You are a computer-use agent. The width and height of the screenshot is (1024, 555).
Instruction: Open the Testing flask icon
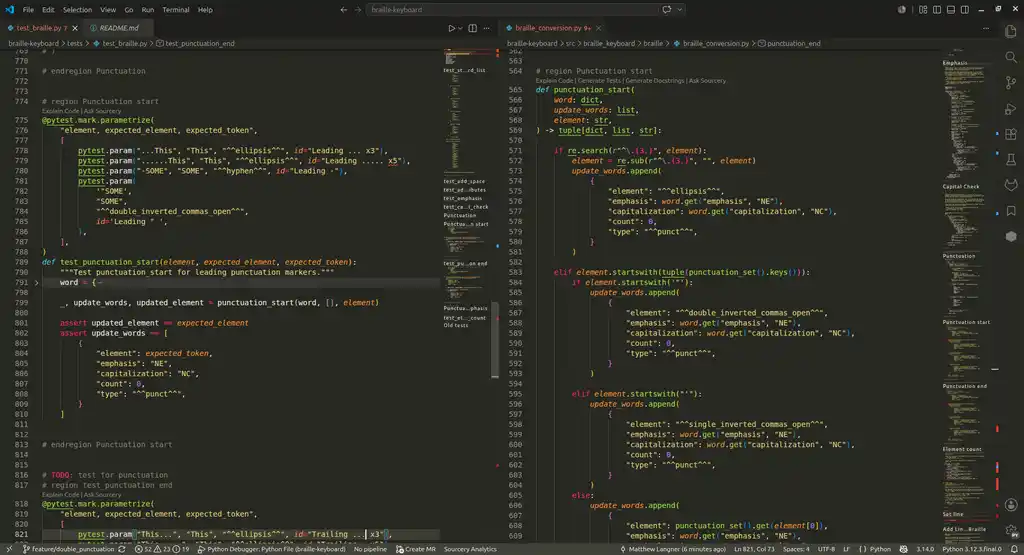pyautogui.click(x=1011, y=160)
